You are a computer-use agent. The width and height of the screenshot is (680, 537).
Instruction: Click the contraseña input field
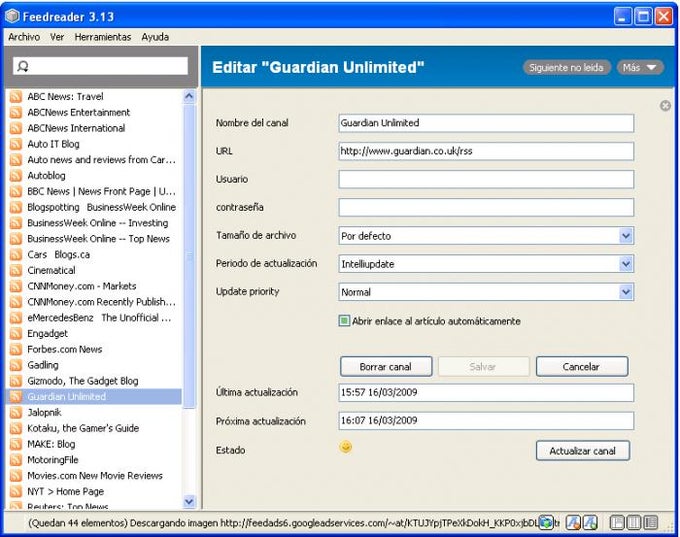486,207
